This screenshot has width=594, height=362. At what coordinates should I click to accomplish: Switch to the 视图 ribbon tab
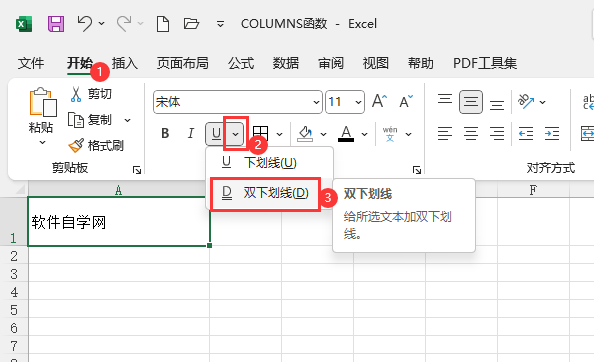pyautogui.click(x=375, y=63)
